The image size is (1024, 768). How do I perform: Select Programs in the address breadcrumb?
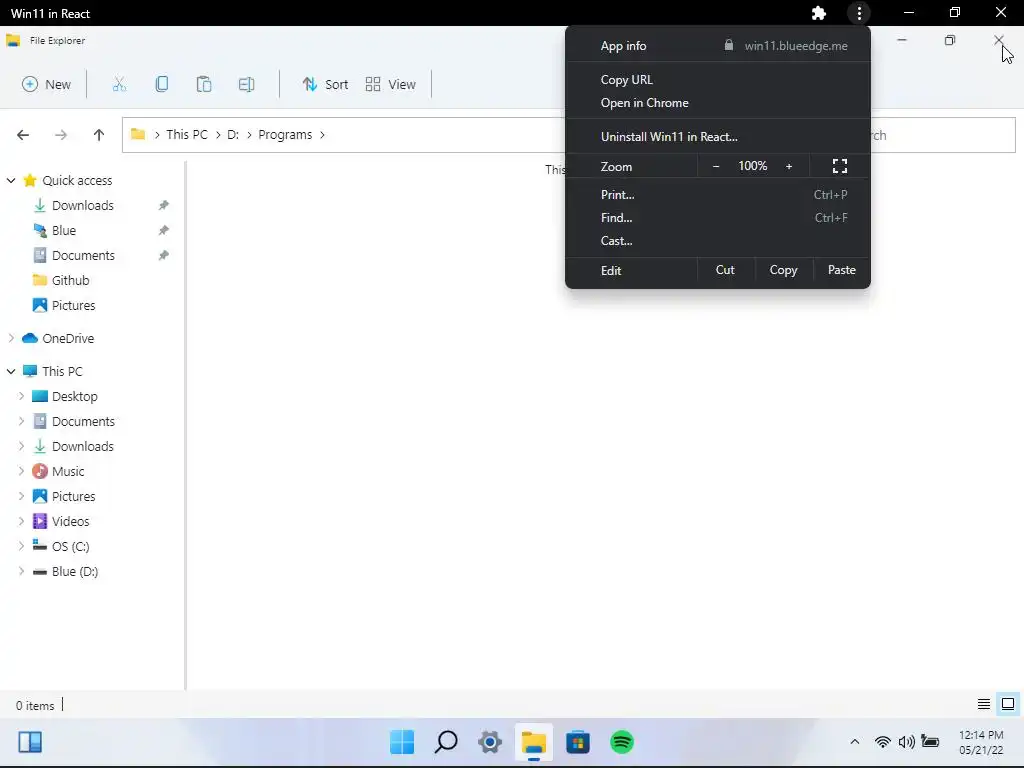click(x=285, y=135)
